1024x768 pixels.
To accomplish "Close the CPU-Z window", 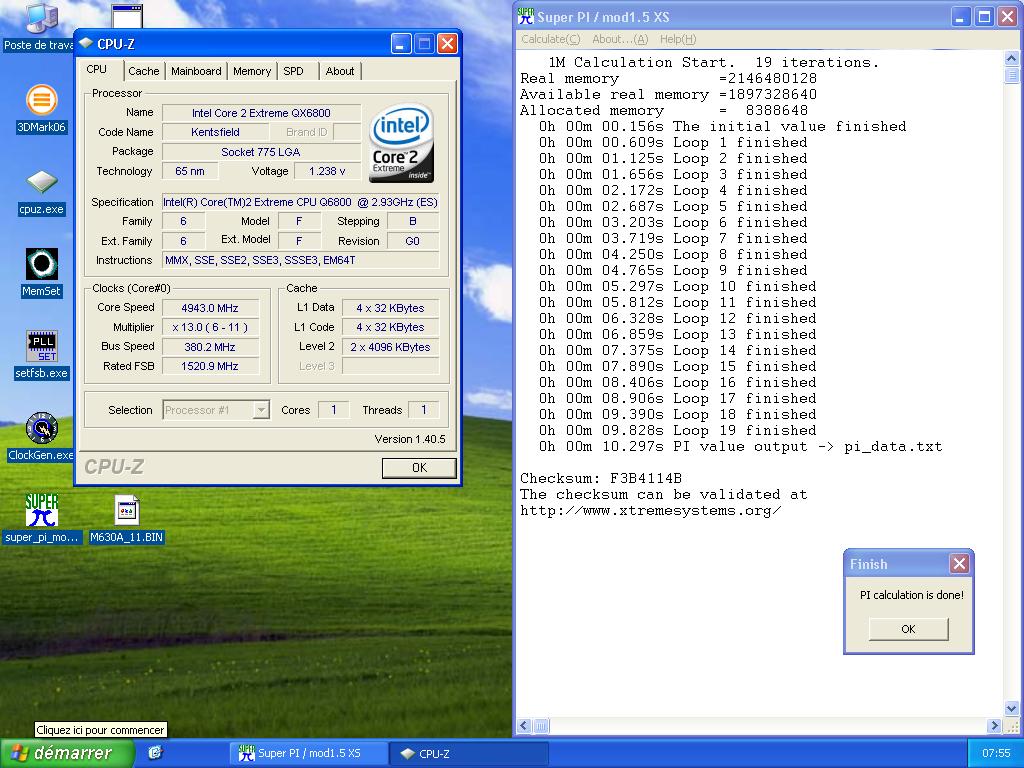I will tap(447, 44).
